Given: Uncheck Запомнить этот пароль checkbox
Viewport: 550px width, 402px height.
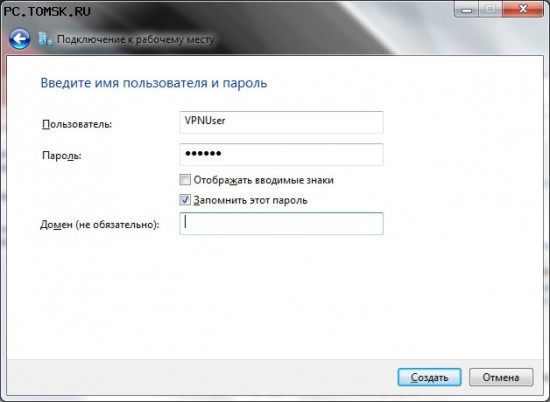Looking at the screenshot, I should coord(185,200).
